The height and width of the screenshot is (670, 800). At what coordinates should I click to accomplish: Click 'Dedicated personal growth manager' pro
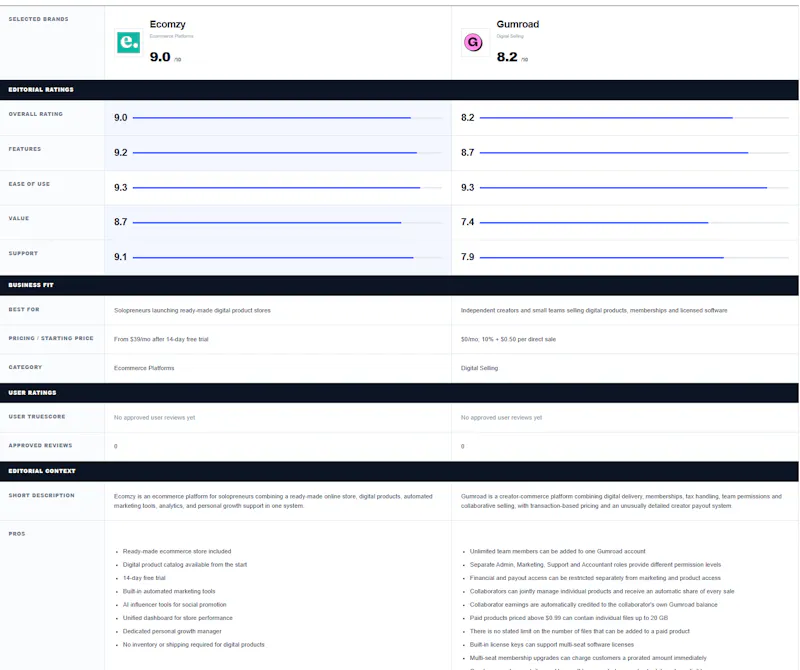click(172, 631)
